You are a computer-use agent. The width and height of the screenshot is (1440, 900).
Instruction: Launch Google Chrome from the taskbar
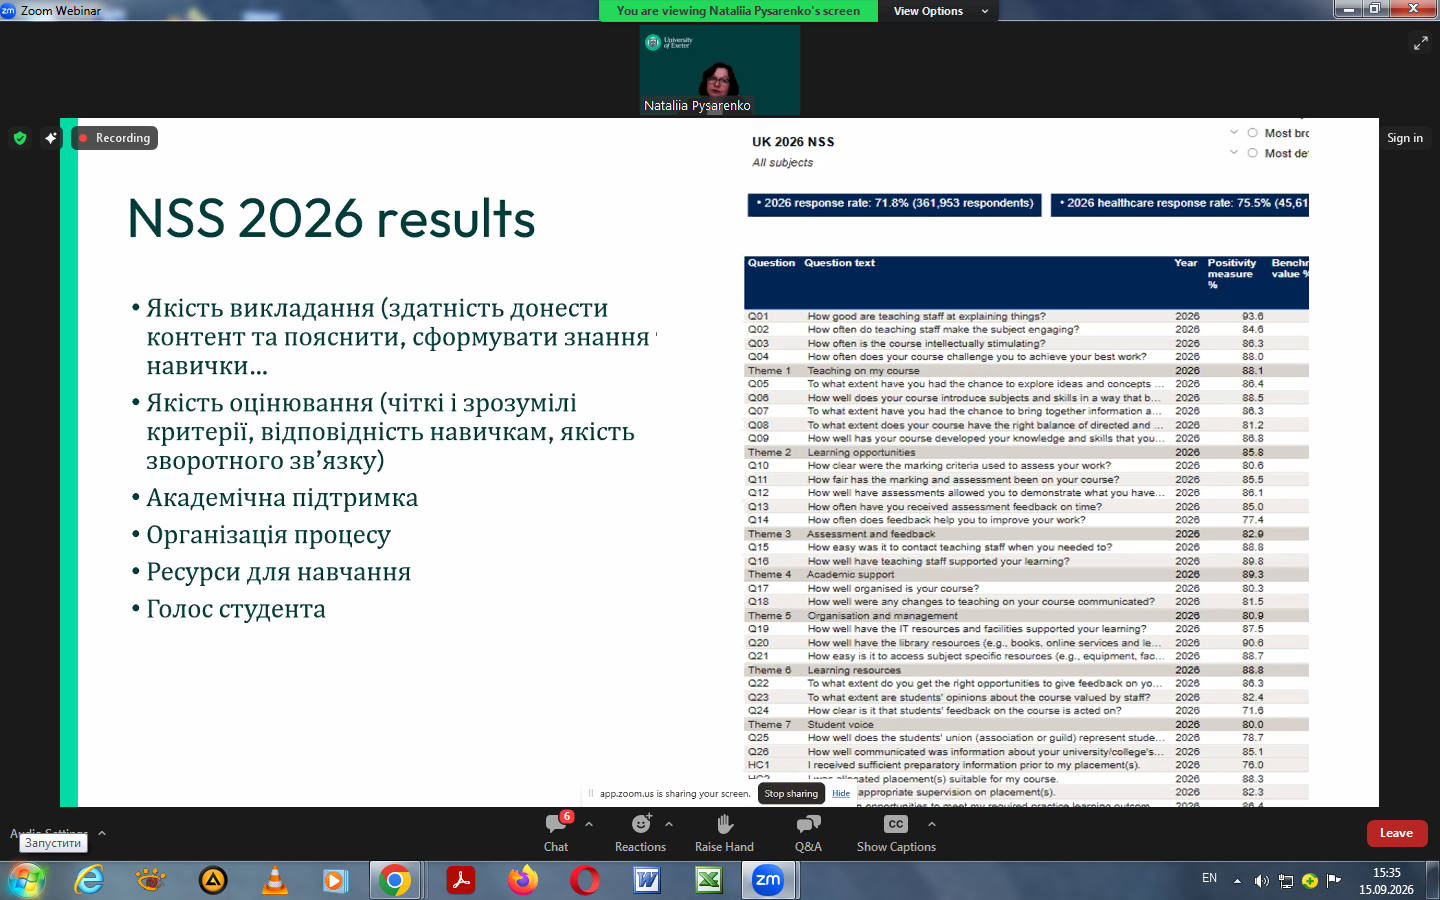[395, 880]
